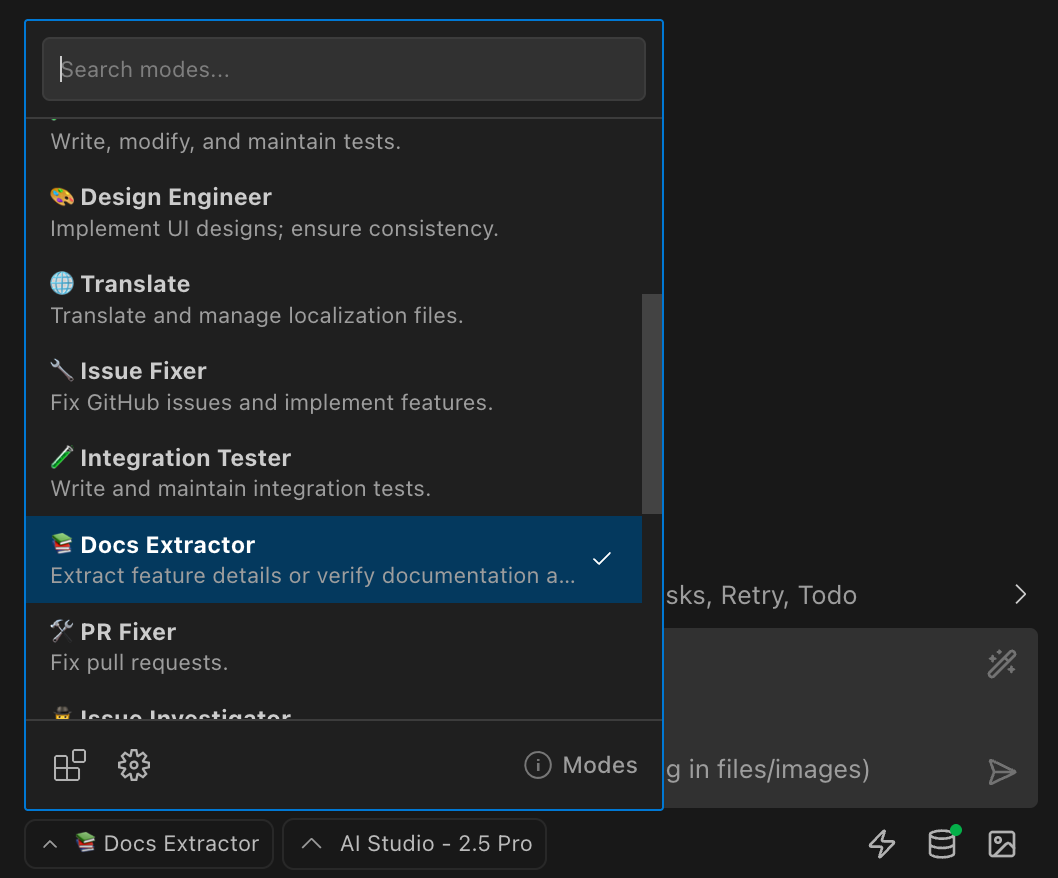
Task: Open mode settings with the gear icon
Action: tap(133, 765)
